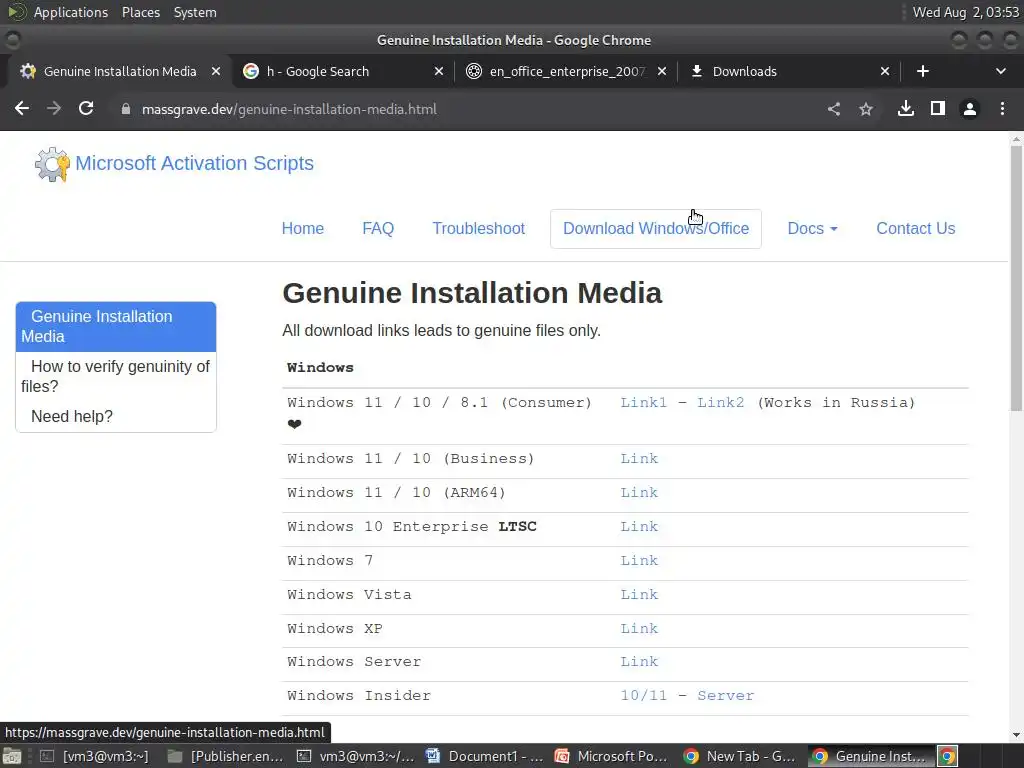Open the Places menu
The image size is (1024, 768).
(141, 12)
